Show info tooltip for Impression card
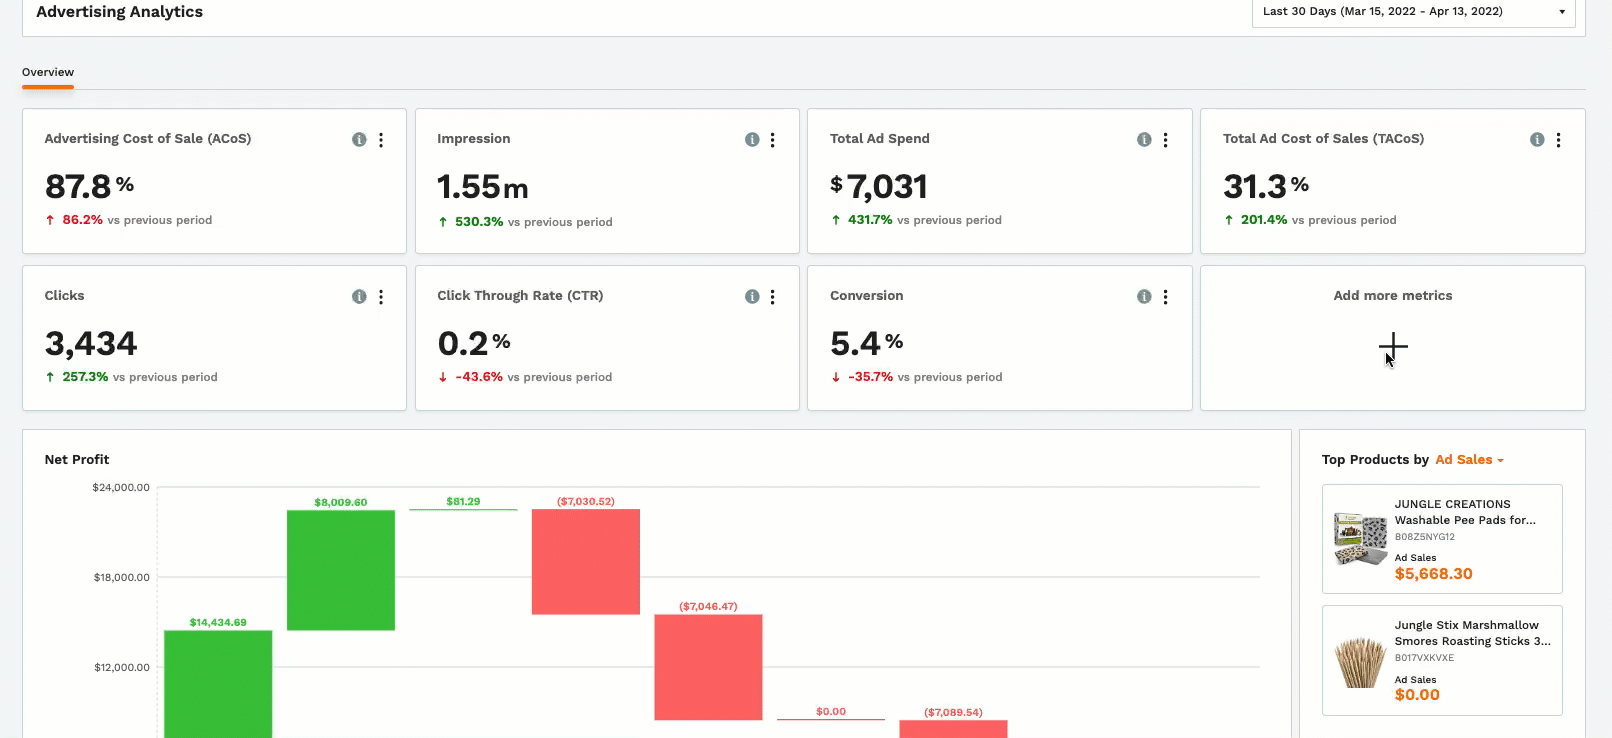Image resolution: width=1612 pixels, height=738 pixels. pos(752,140)
